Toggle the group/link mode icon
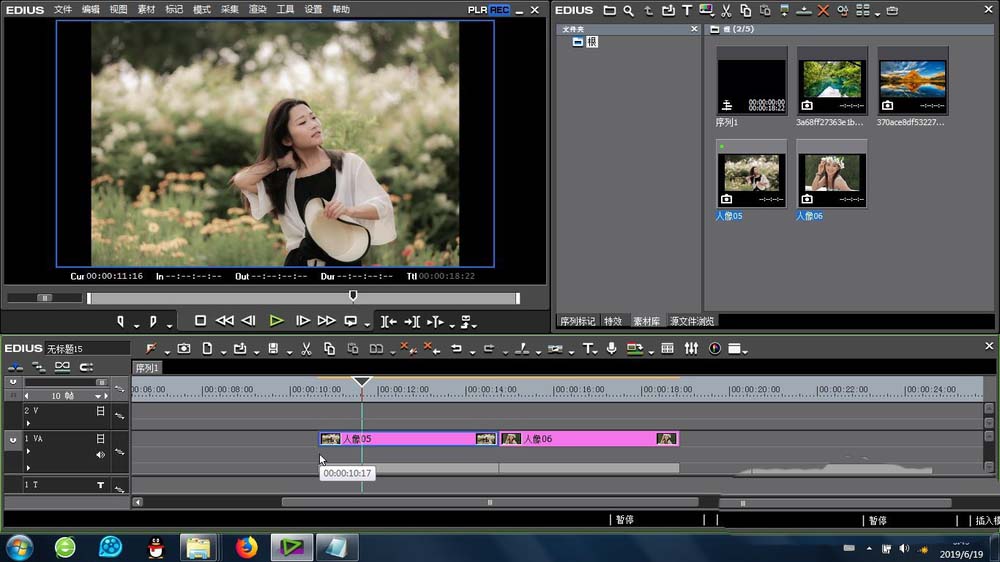1000x562 pixels. click(62, 367)
